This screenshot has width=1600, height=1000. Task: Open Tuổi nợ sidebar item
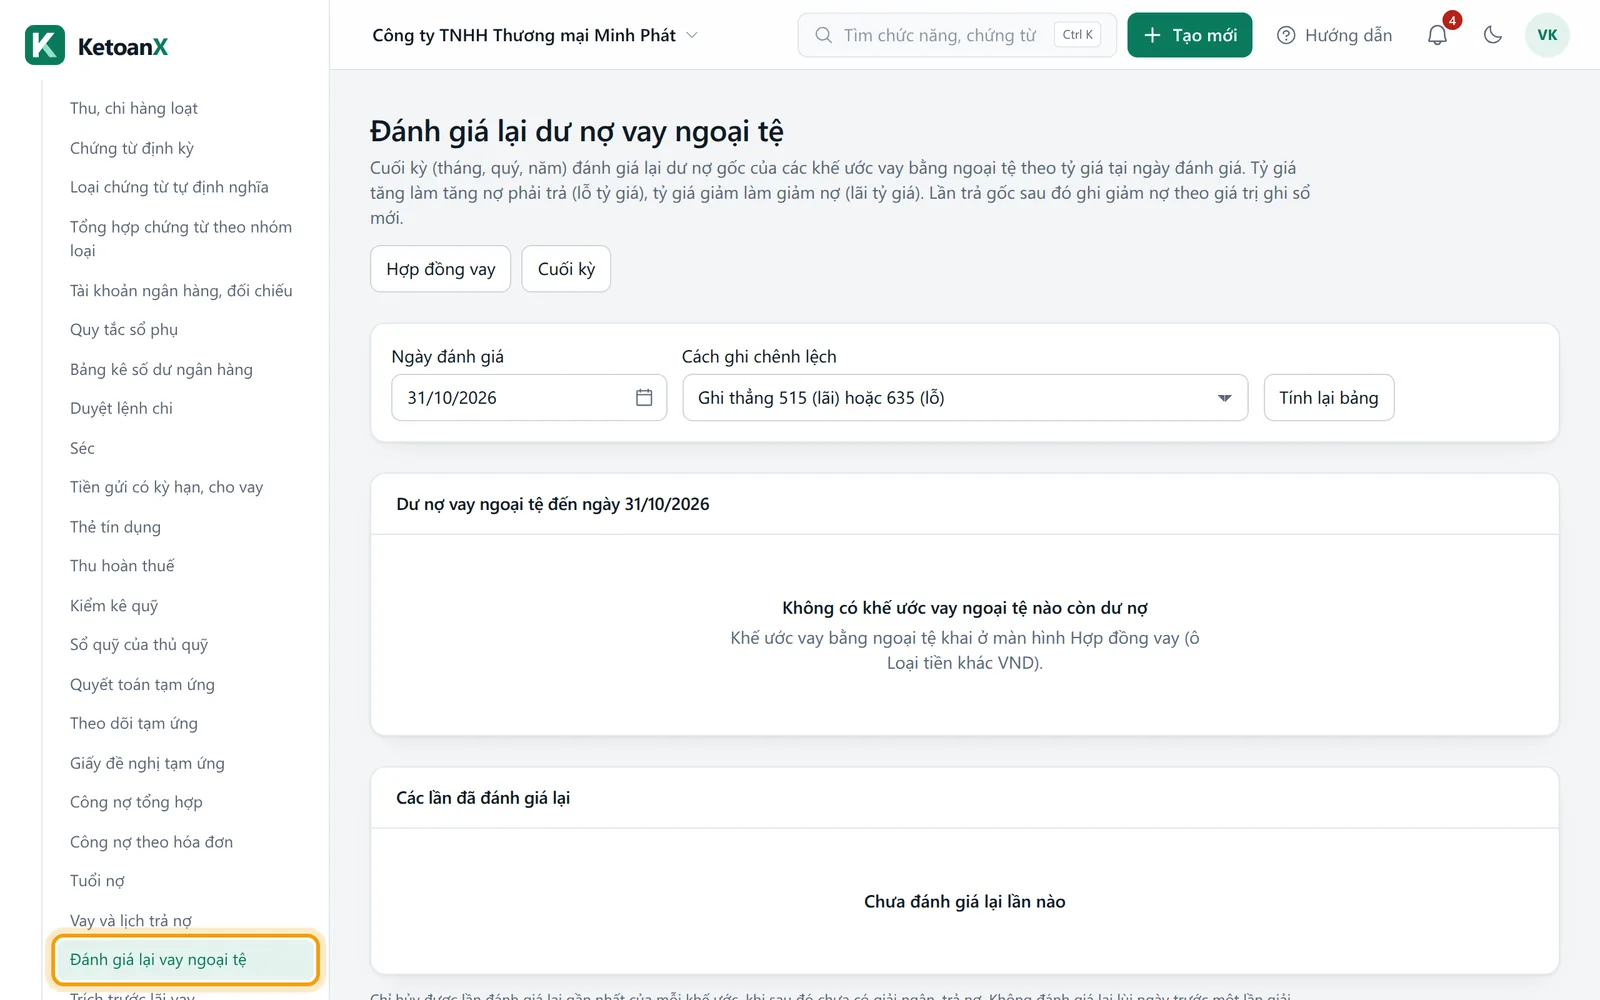(x=97, y=881)
